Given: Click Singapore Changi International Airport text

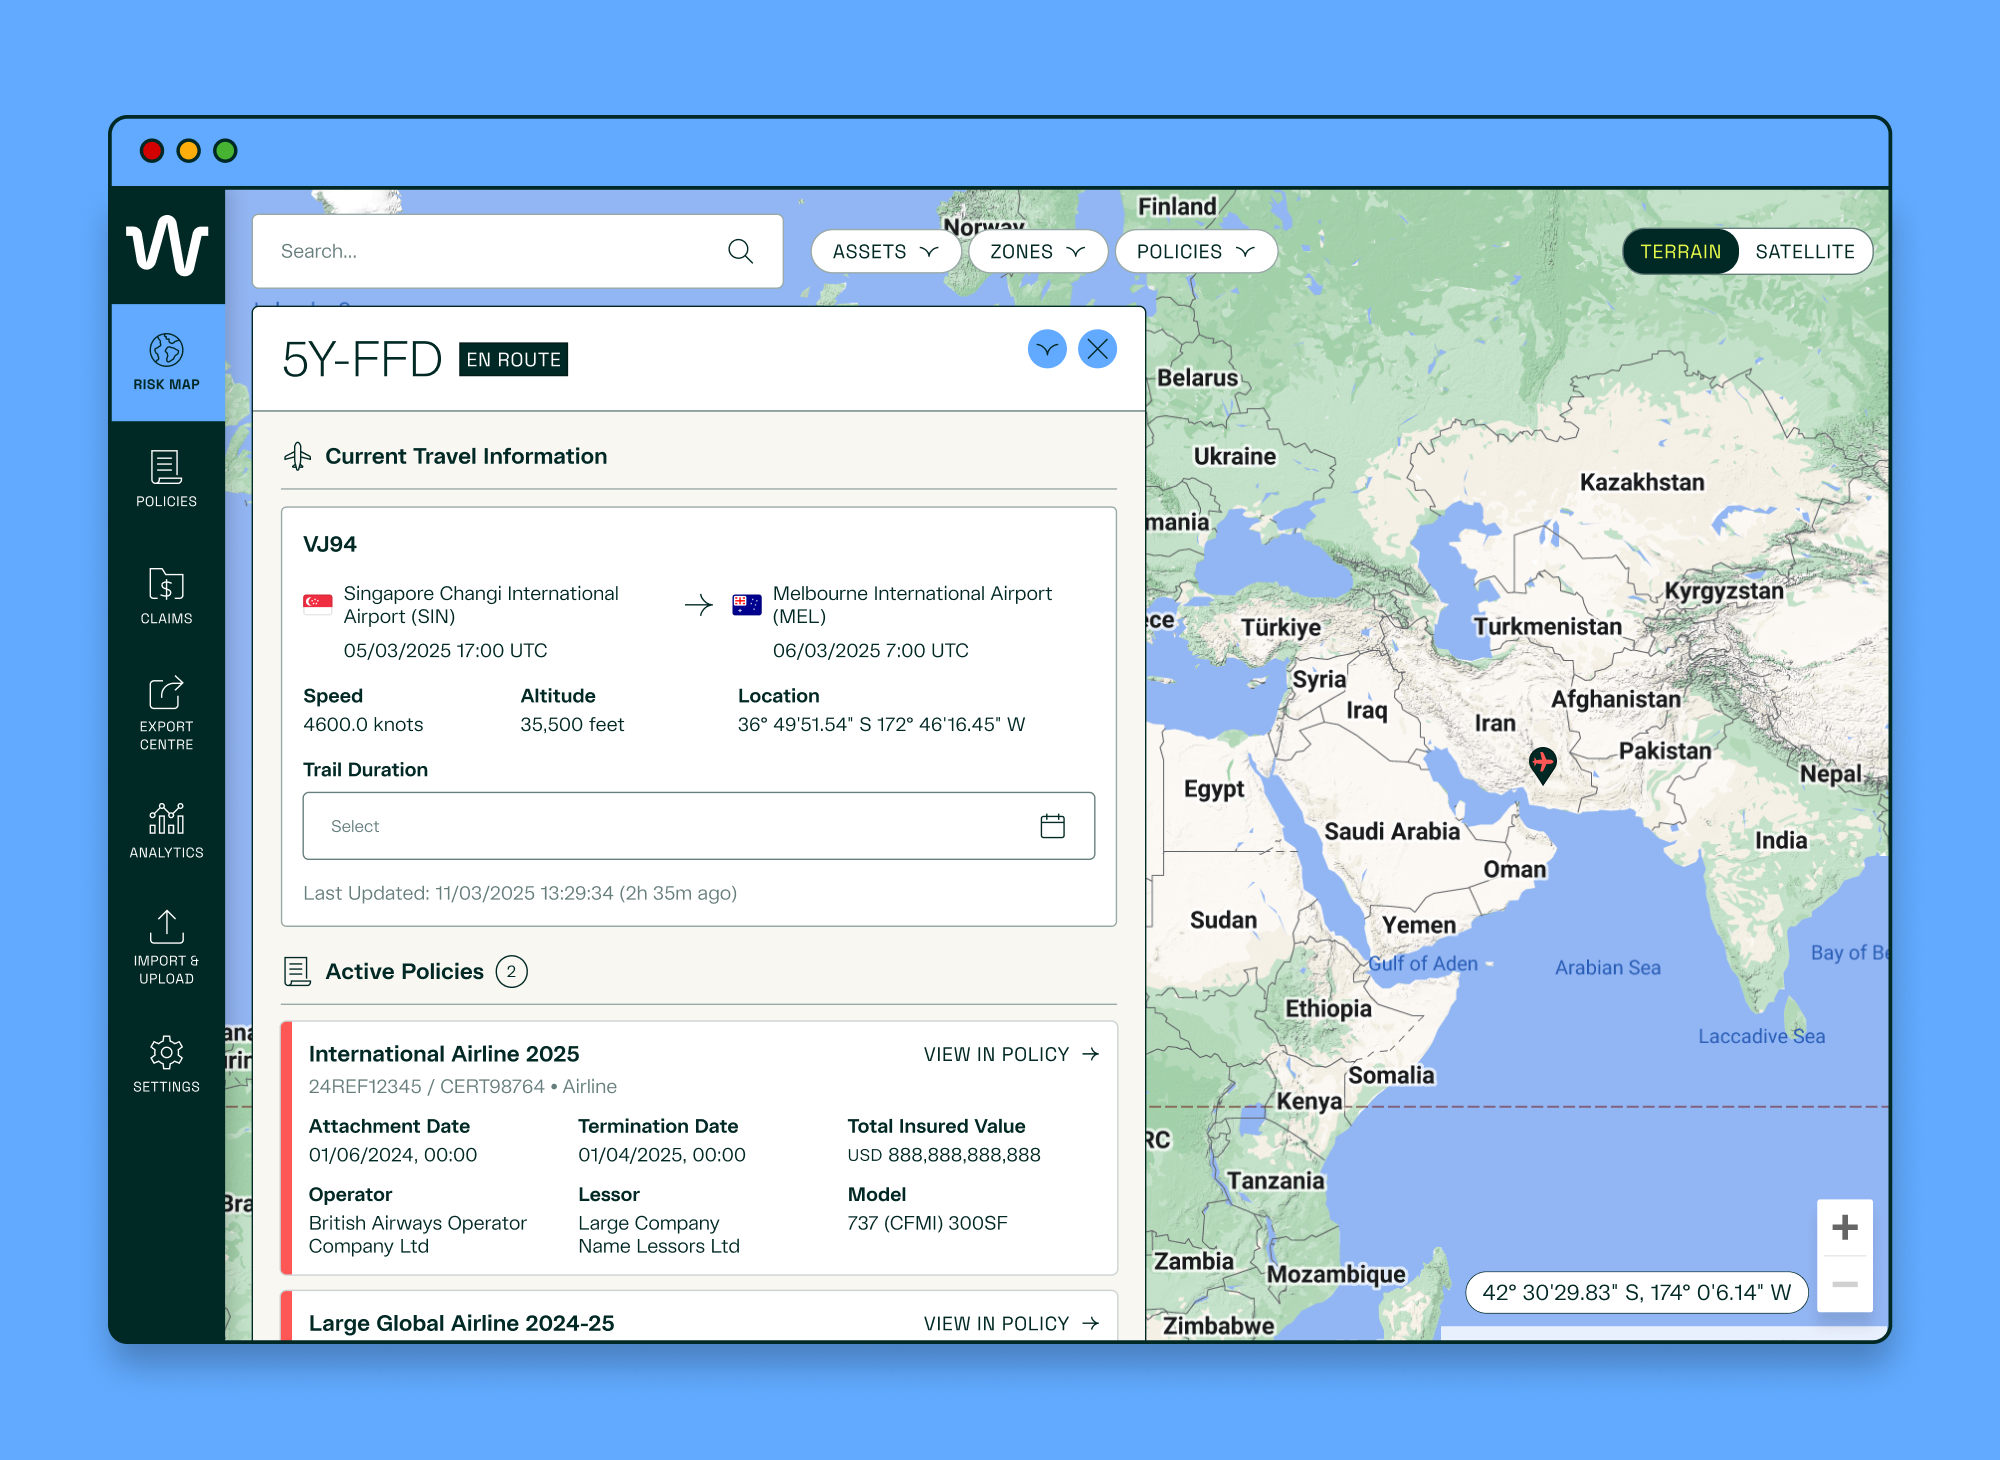Looking at the screenshot, I should tap(481, 605).
